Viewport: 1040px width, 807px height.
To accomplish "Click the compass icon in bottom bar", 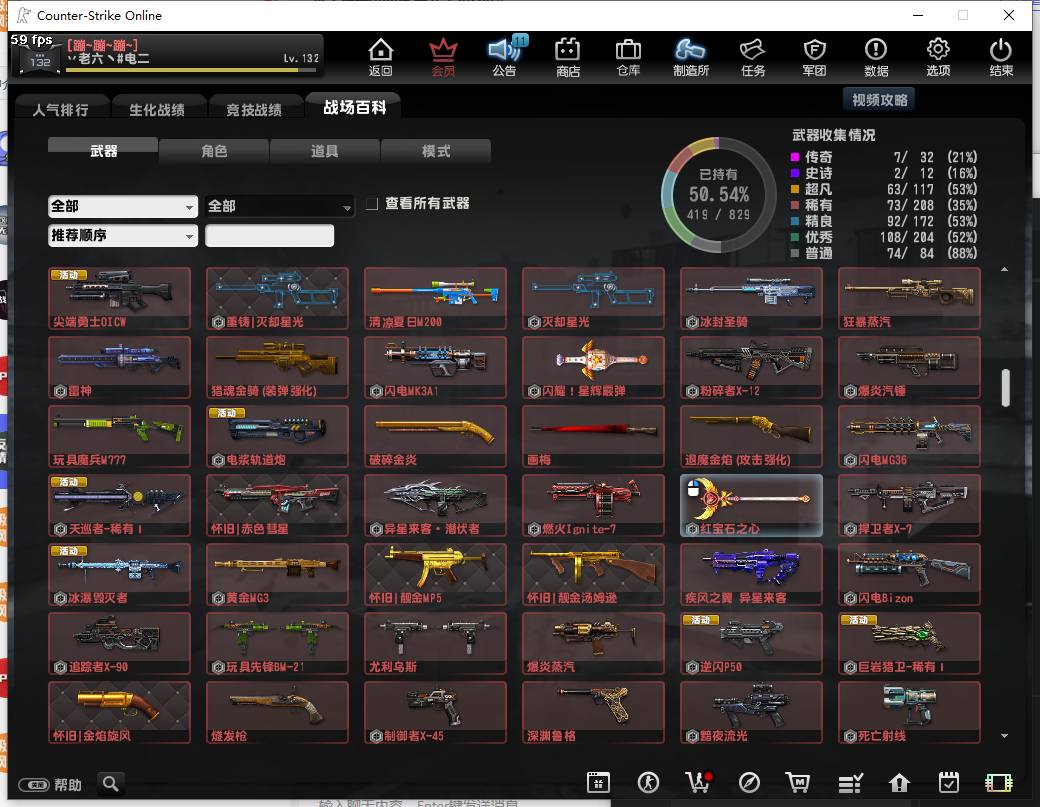I will [749, 783].
